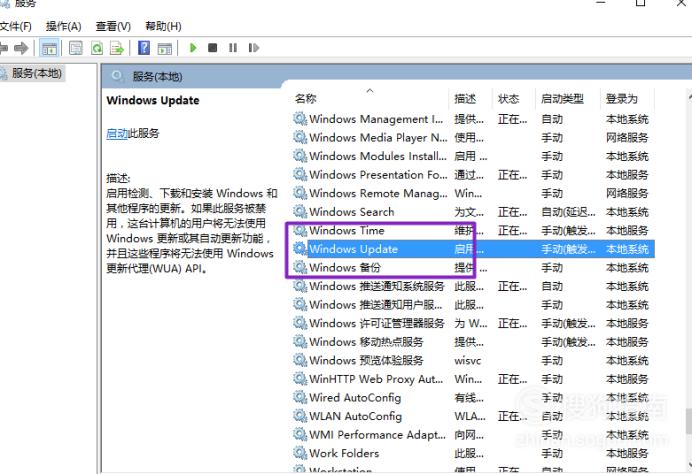692x474 pixels.
Task: Open the 查看(V) menu
Action: click(113, 26)
